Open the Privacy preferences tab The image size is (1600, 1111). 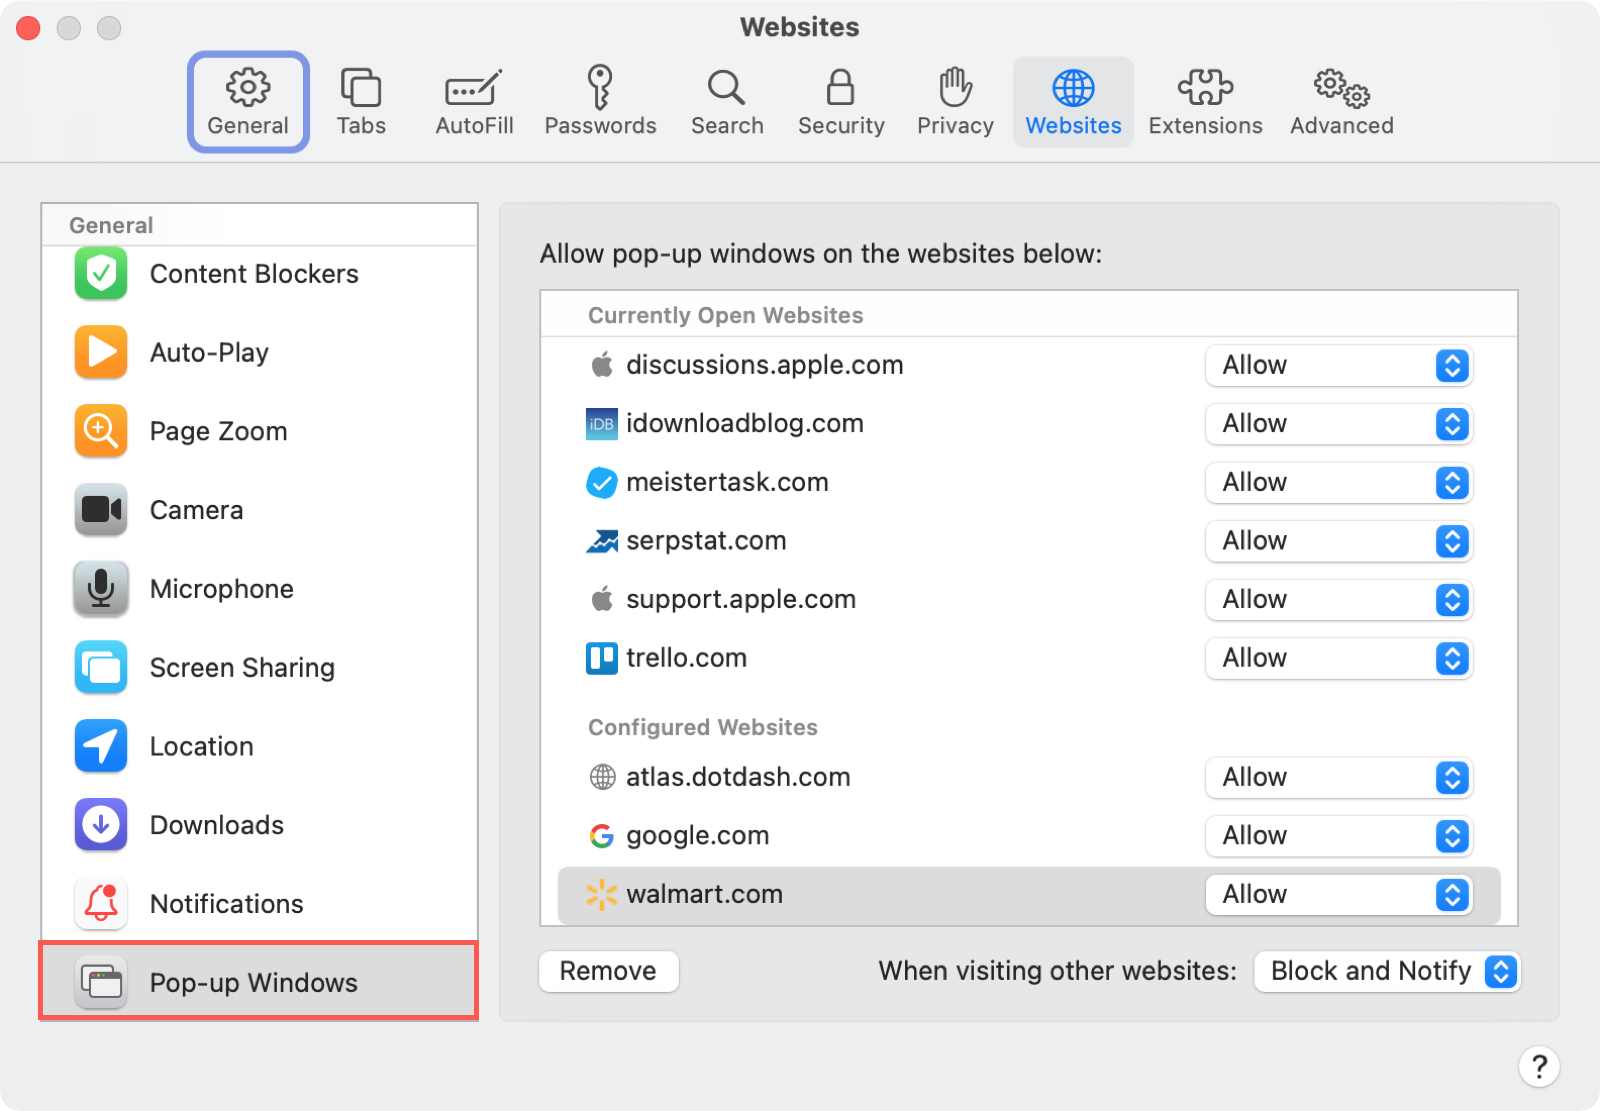click(x=955, y=102)
